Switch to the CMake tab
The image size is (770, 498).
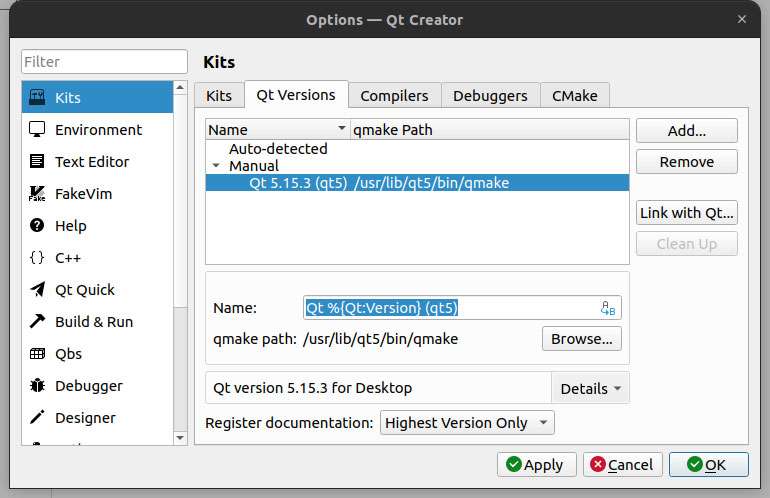[x=574, y=96]
